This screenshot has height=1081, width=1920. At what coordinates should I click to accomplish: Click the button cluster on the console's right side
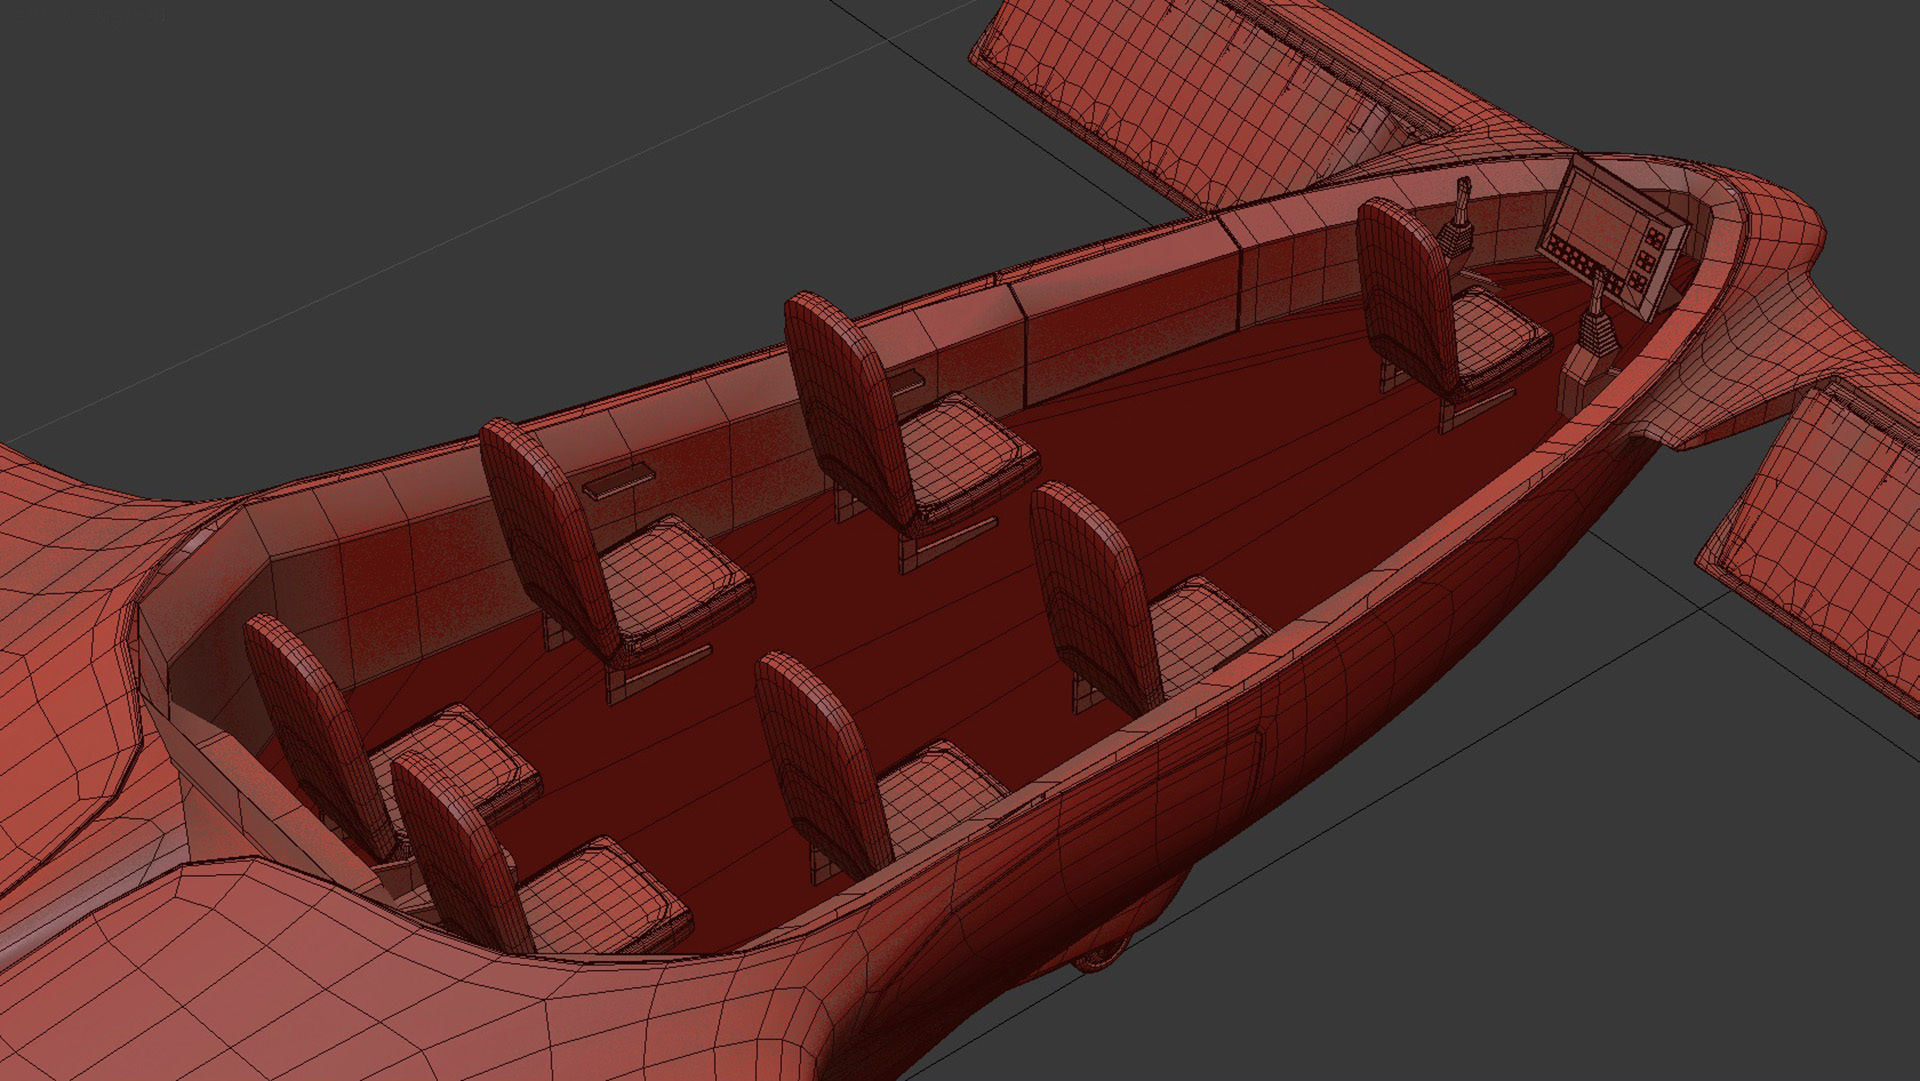(1647, 262)
